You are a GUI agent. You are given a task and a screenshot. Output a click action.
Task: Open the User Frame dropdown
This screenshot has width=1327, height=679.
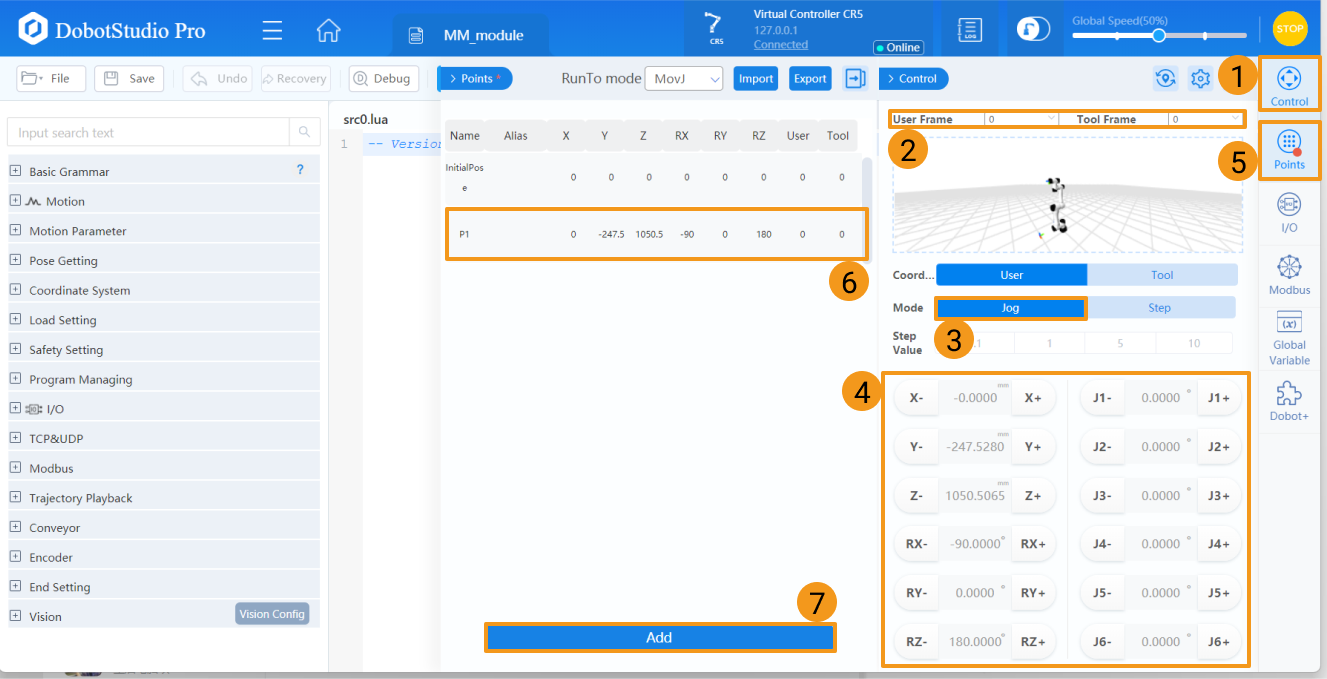[x=1020, y=119]
